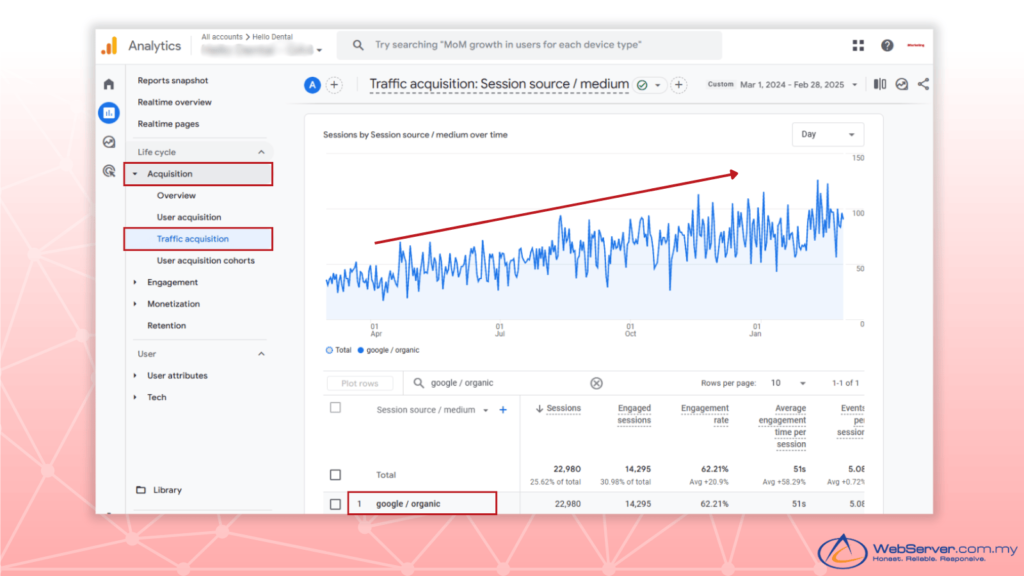1024x576 pixels.
Task: Click the blue A segment chip
Action: tap(312, 85)
